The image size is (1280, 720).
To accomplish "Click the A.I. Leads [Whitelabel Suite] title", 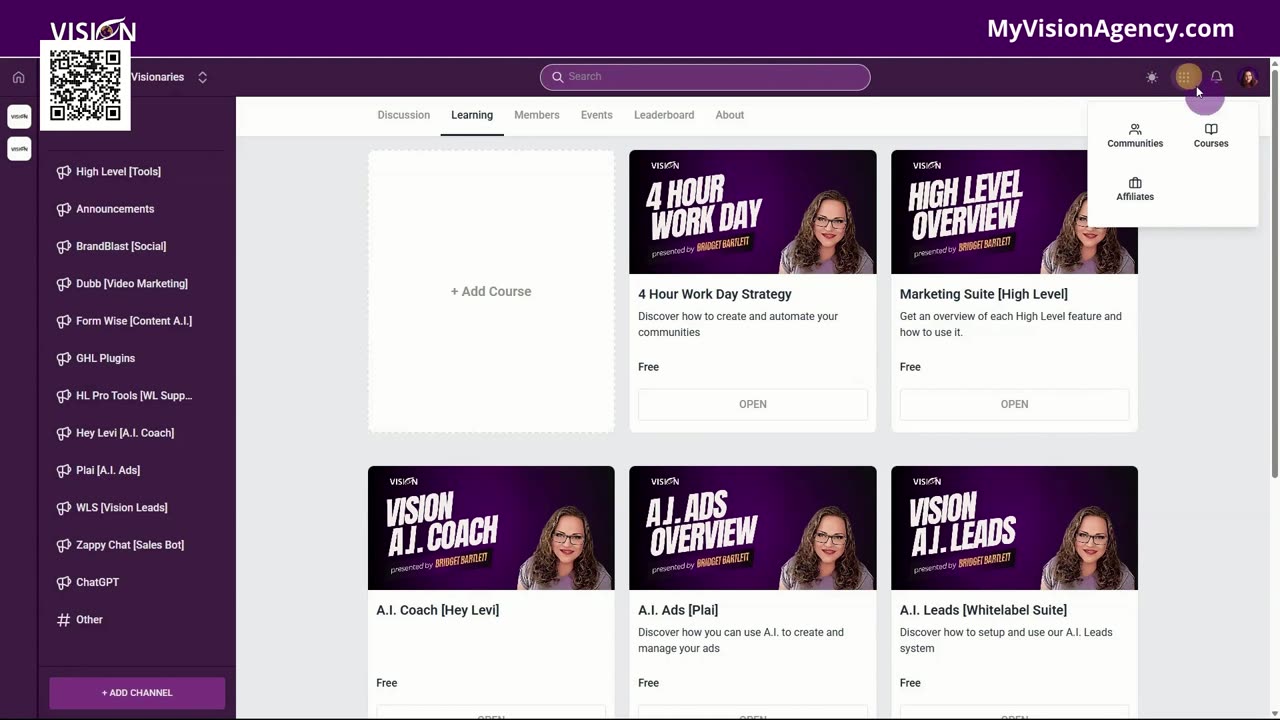I will coord(983,610).
